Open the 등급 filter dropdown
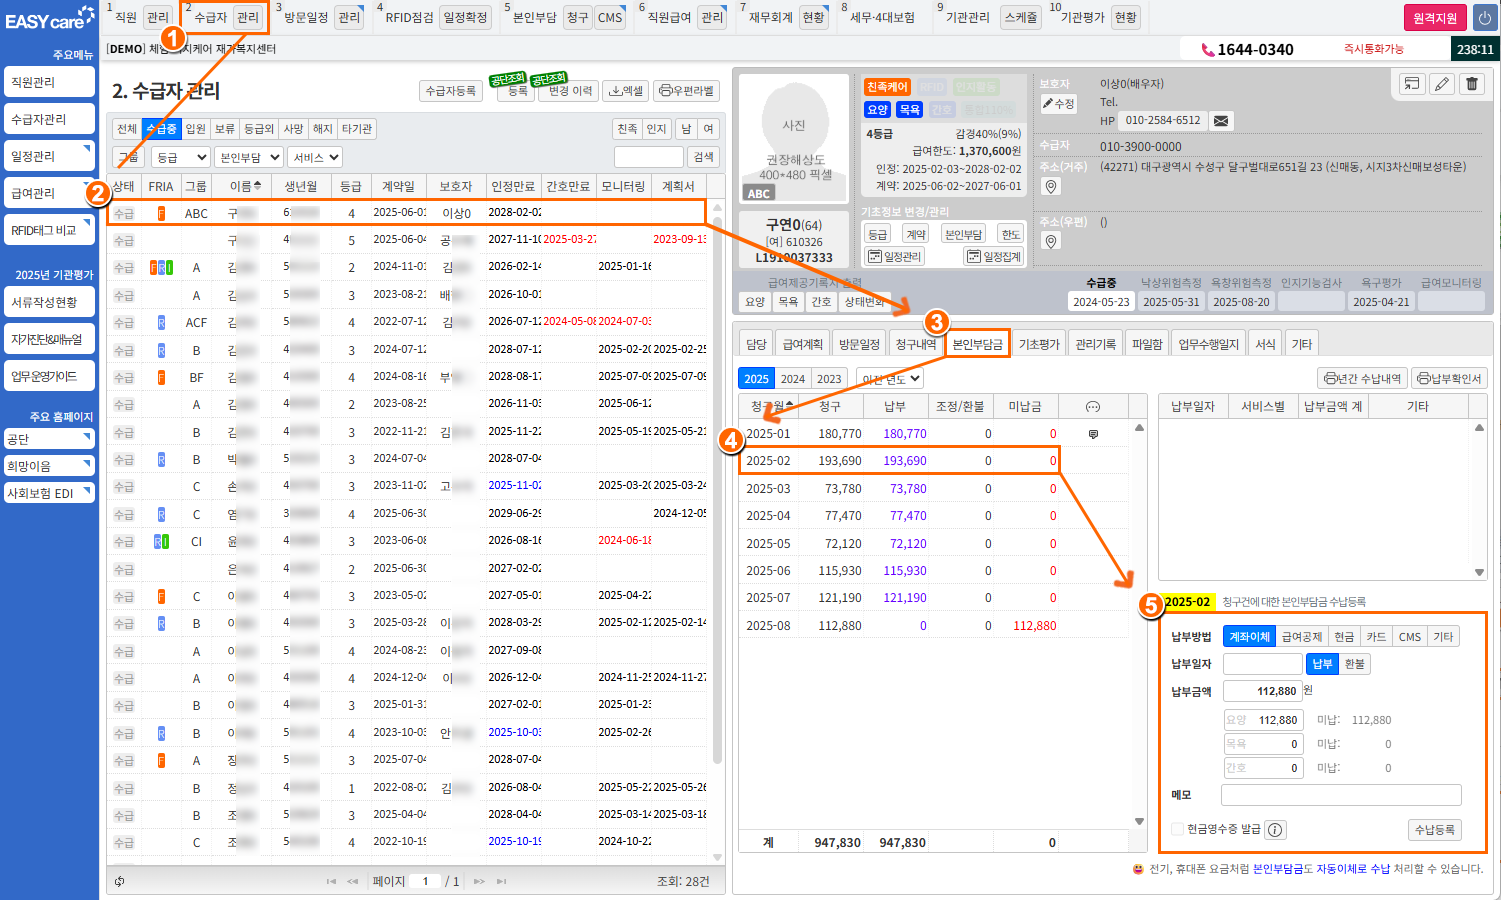Viewport: 1501px width, 900px height. coord(180,157)
